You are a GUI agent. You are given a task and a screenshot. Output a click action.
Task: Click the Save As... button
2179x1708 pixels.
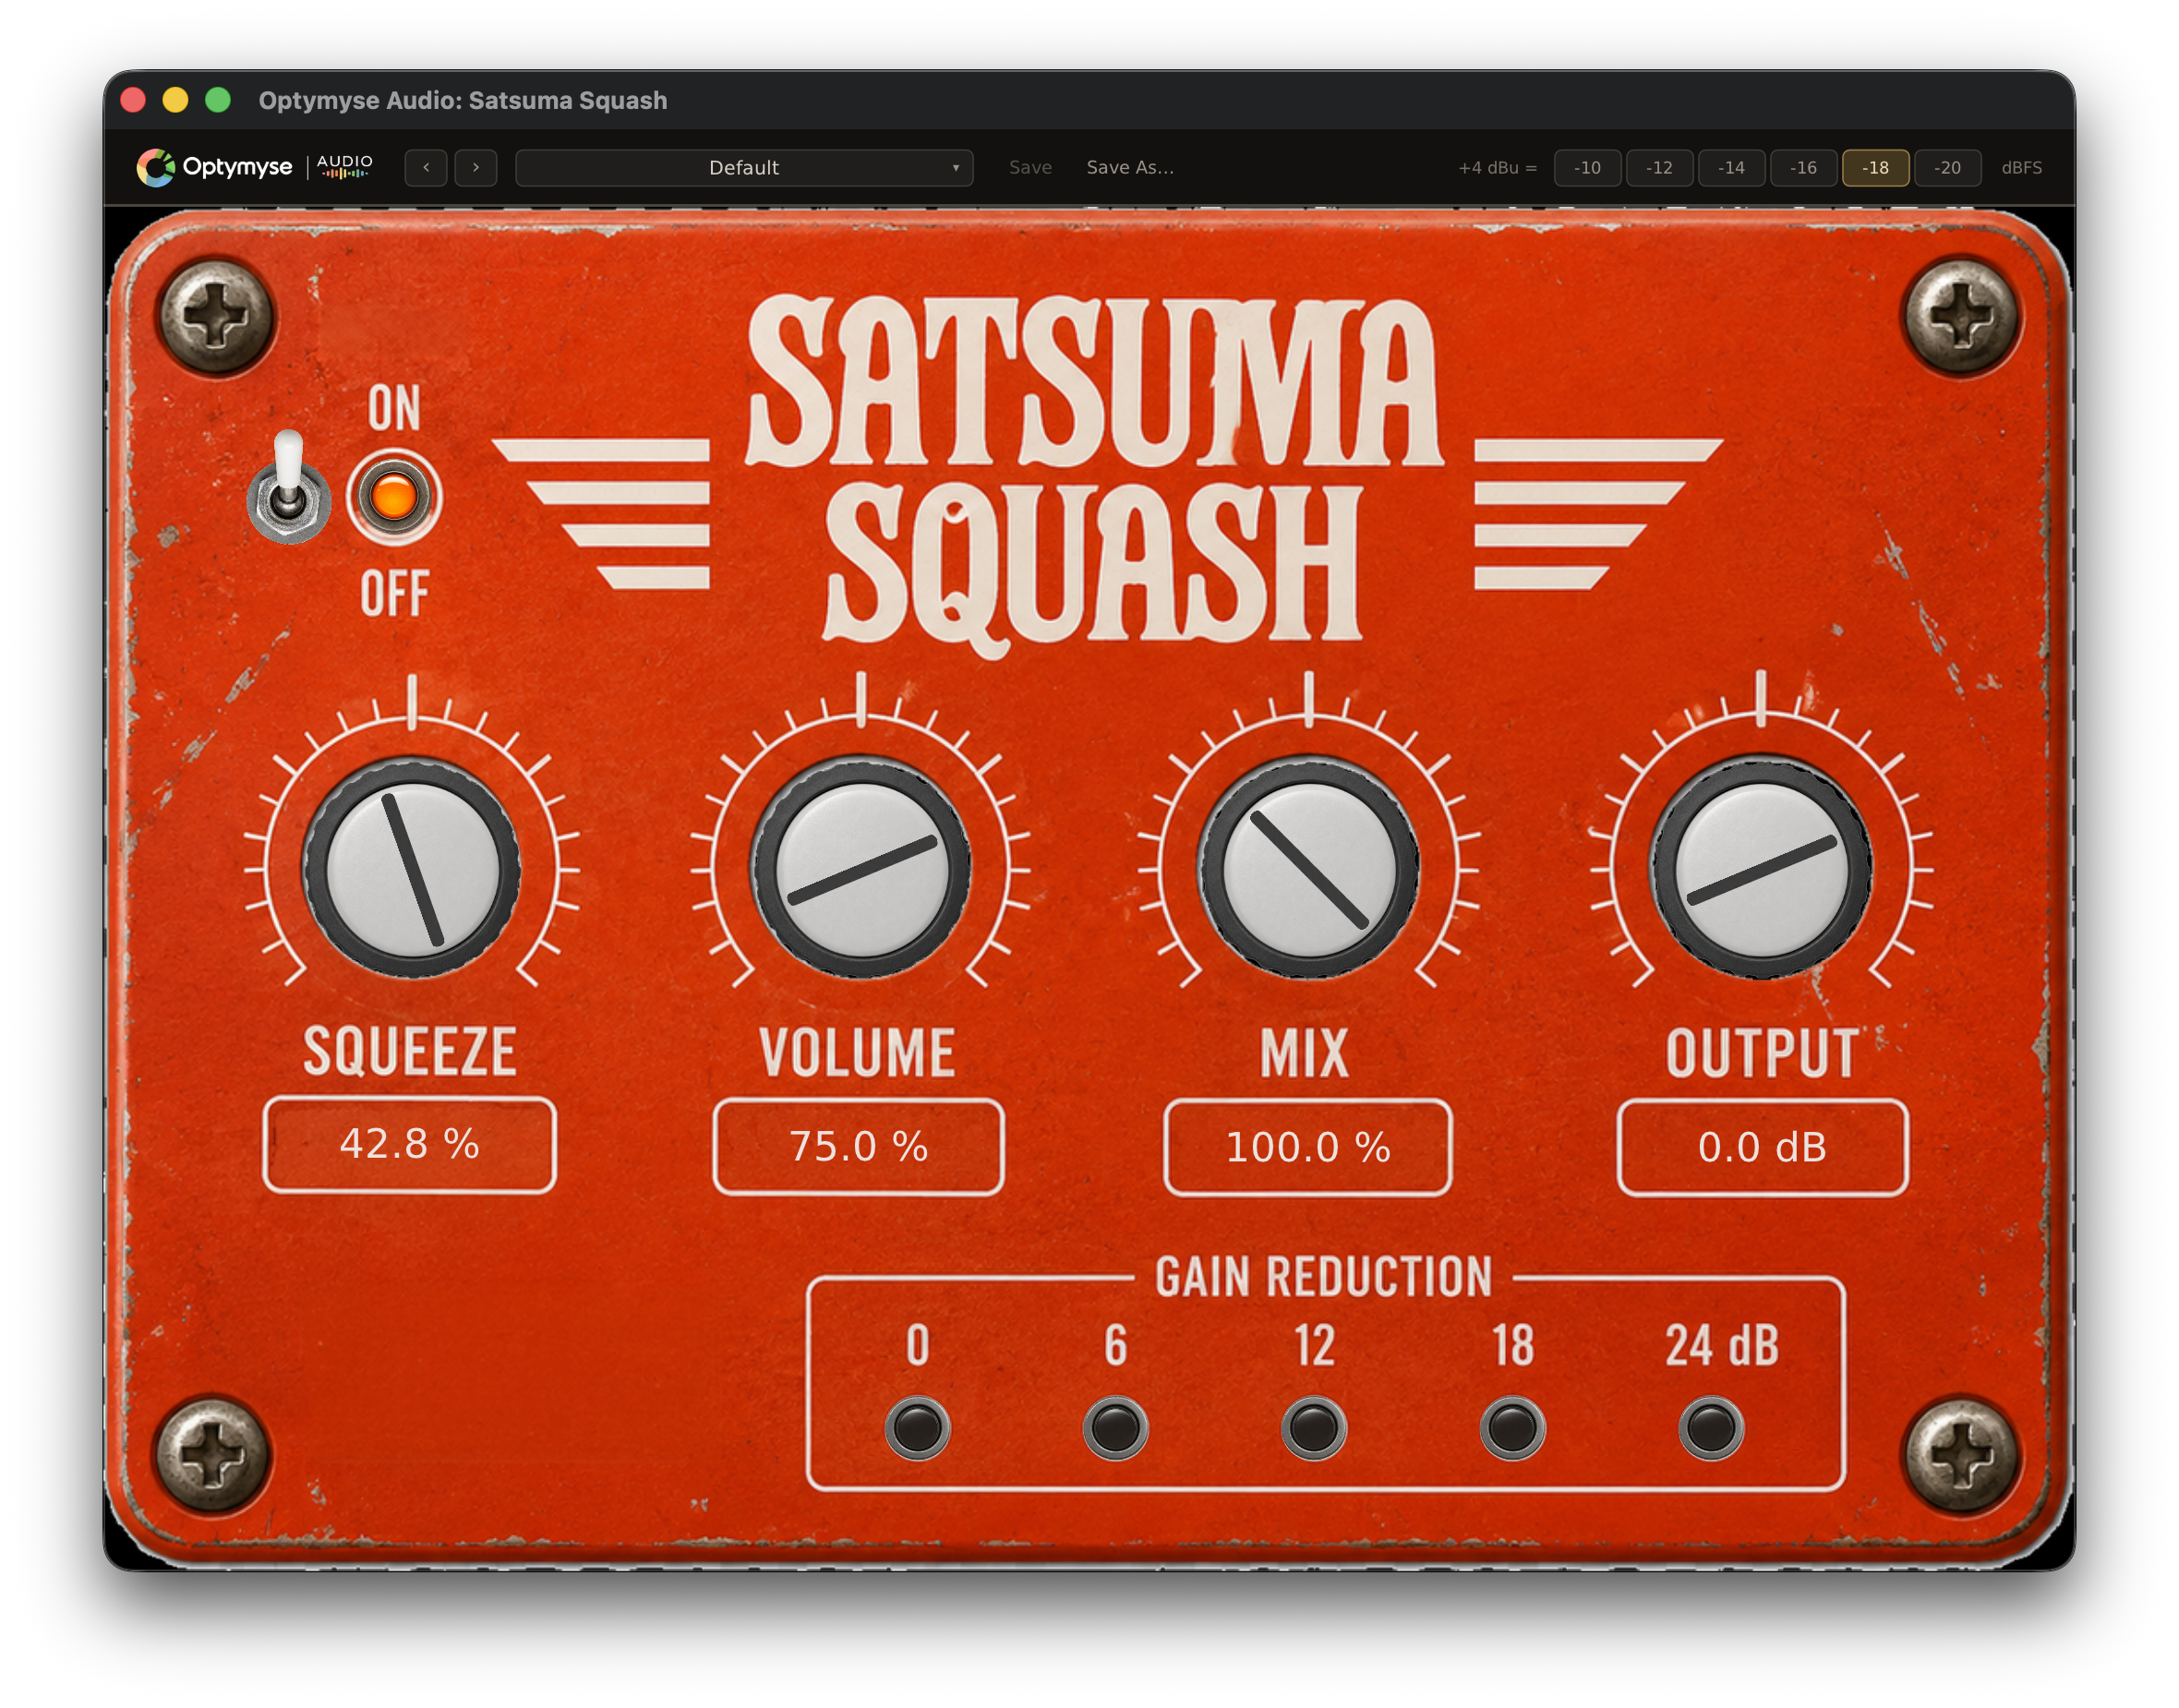point(1131,167)
